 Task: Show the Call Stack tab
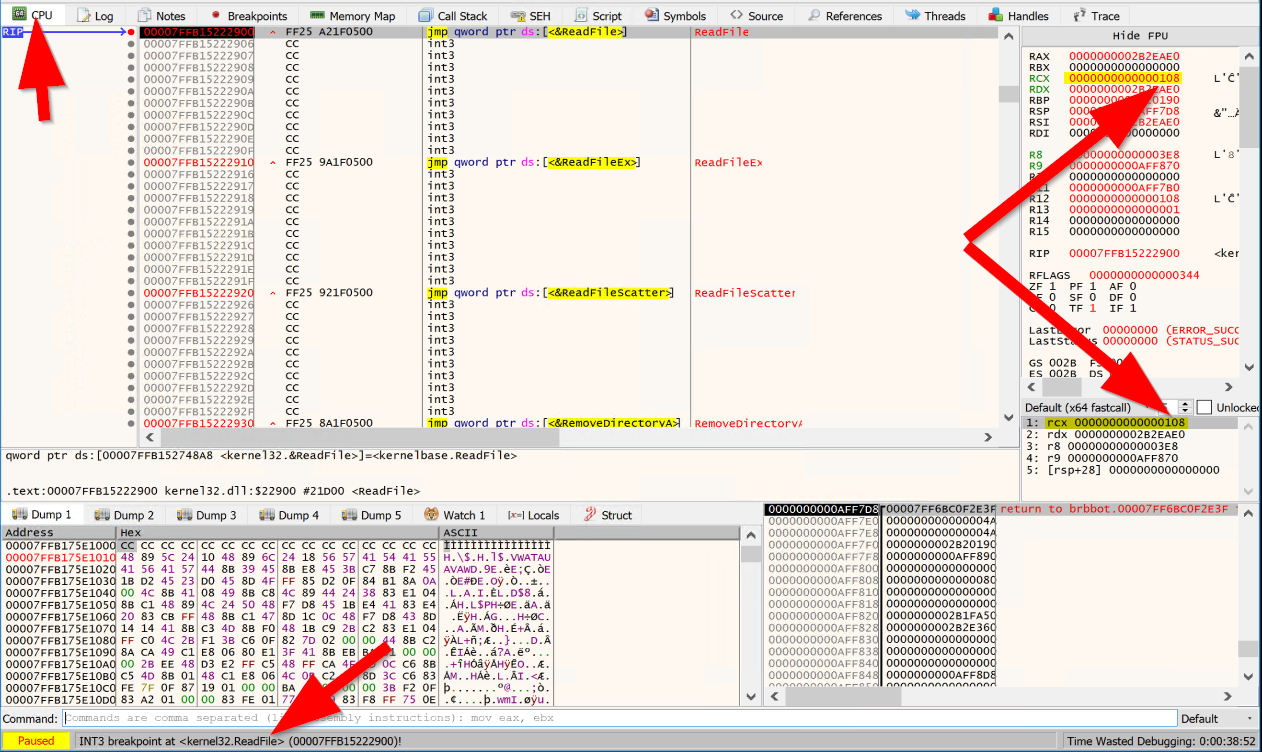click(453, 16)
